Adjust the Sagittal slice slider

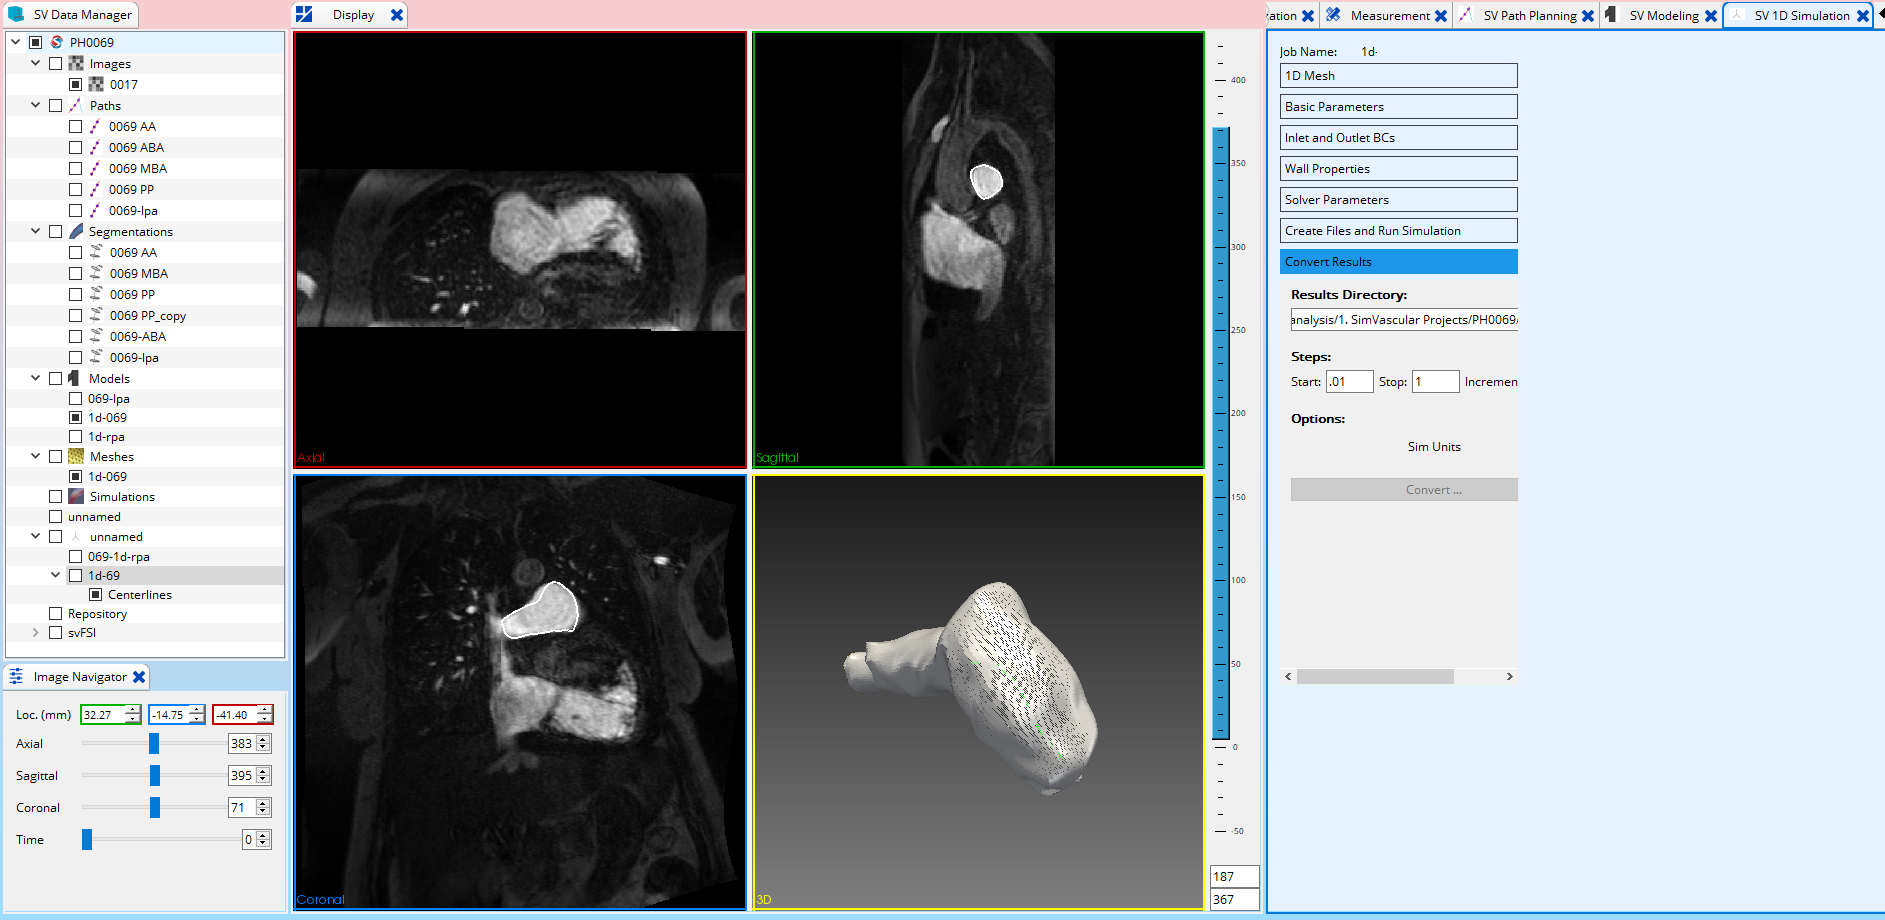click(155, 775)
